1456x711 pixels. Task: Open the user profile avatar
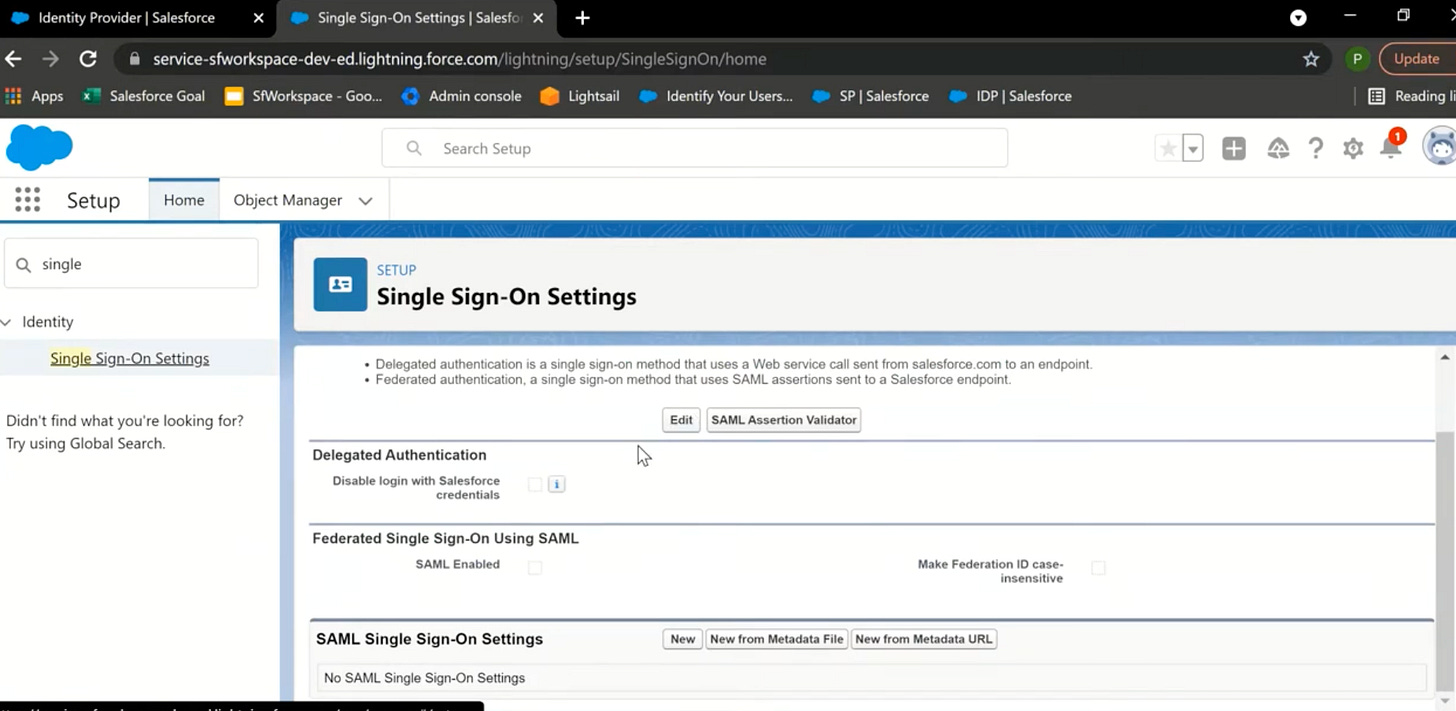(1440, 148)
